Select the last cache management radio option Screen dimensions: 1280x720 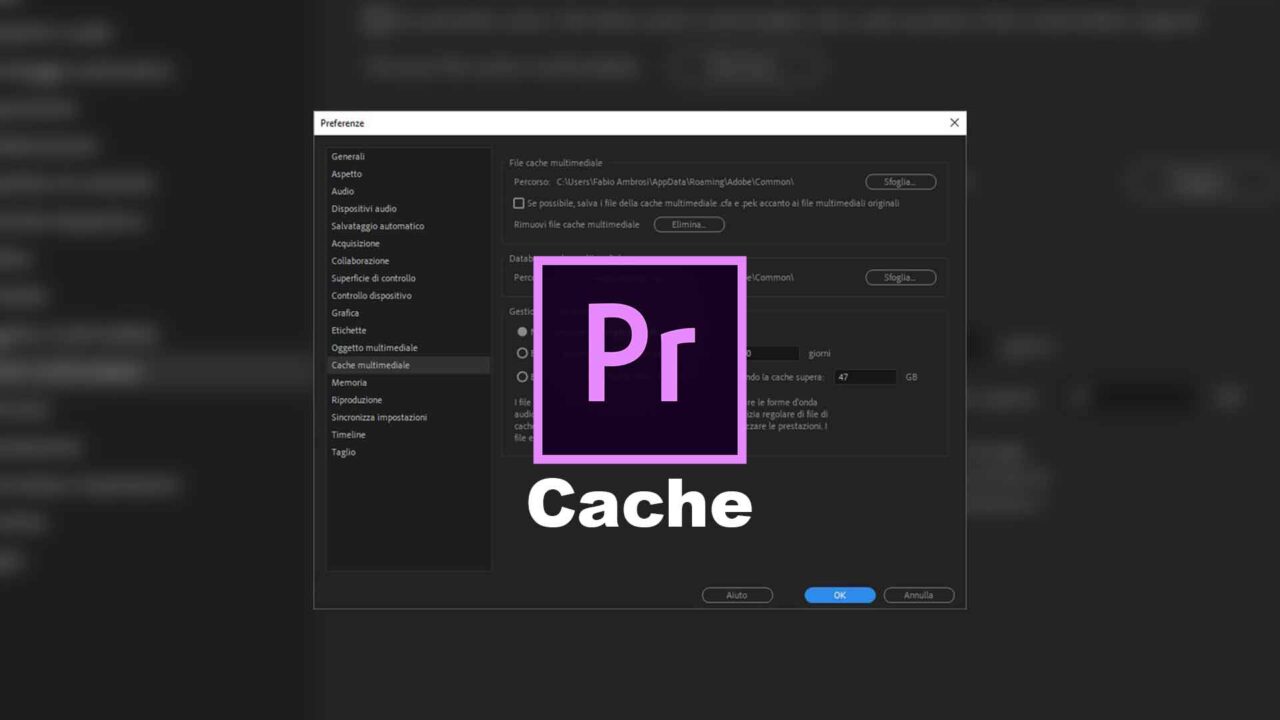coord(522,377)
